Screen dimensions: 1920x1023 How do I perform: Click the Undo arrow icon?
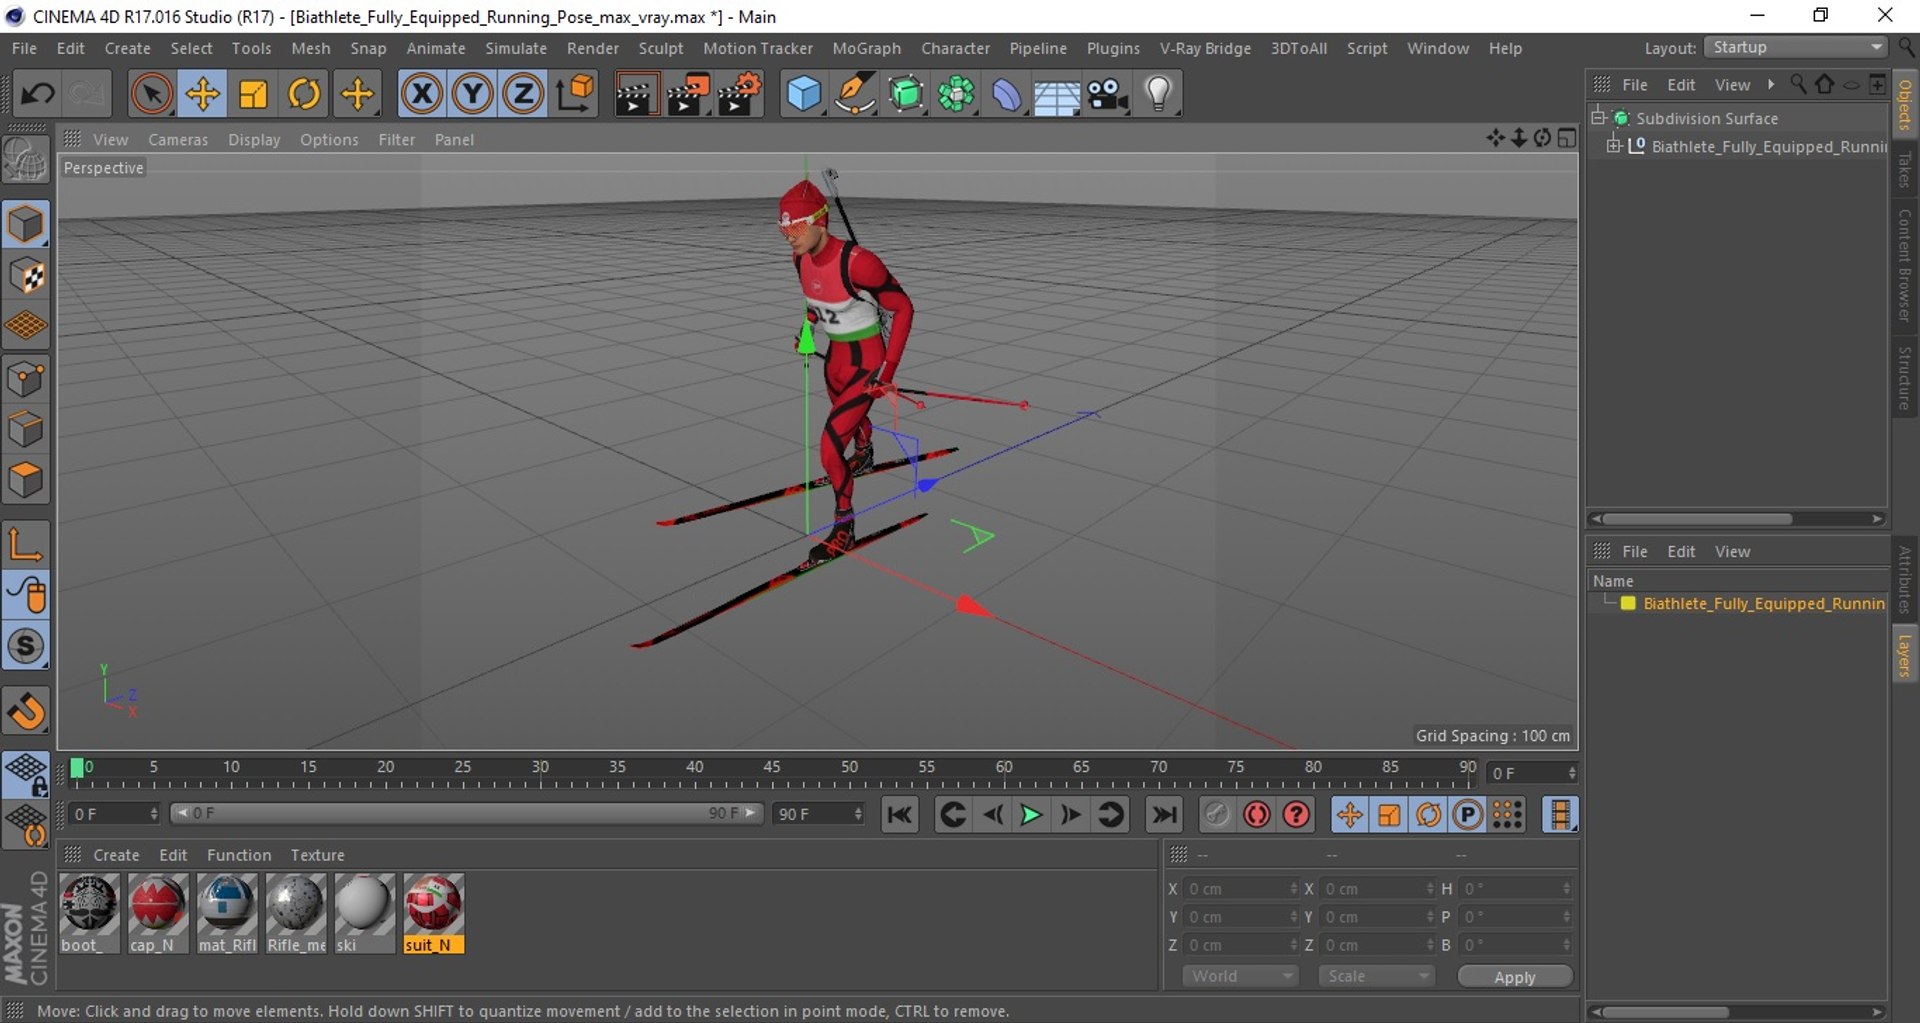click(x=38, y=94)
